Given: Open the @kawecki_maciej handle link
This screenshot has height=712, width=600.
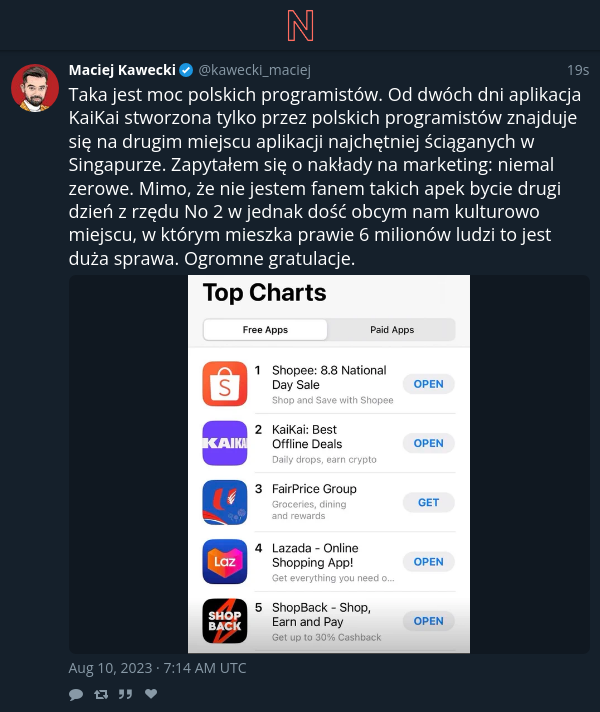Looking at the screenshot, I should [x=255, y=70].
